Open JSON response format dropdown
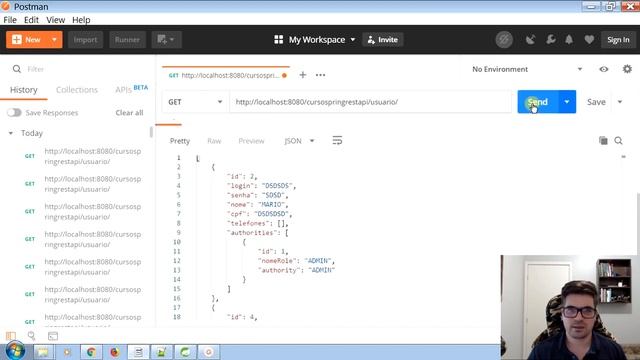This screenshot has width=640, height=360. tap(299, 141)
